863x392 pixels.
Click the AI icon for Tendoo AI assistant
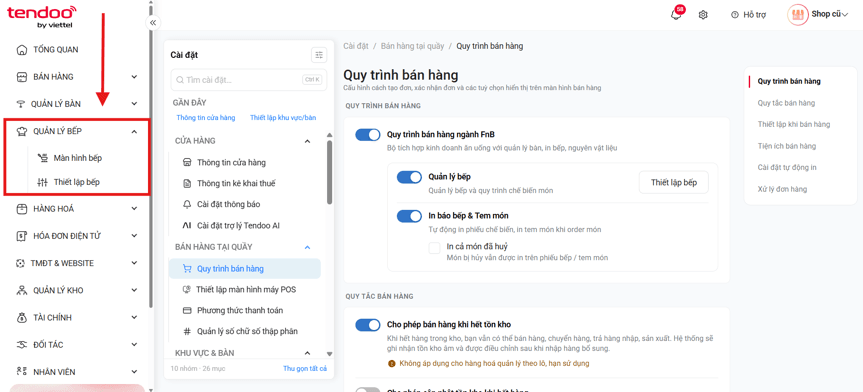[x=187, y=226]
